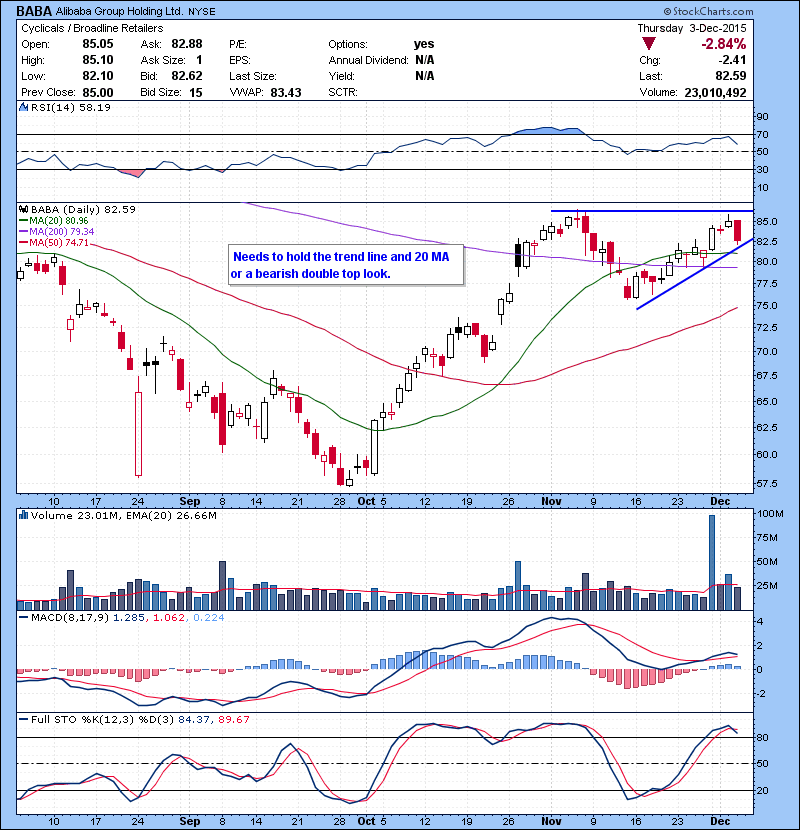Select the BABA ticker symbol in the header
The height and width of the screenshot is (830, 800).
click(x=34, y=11)
